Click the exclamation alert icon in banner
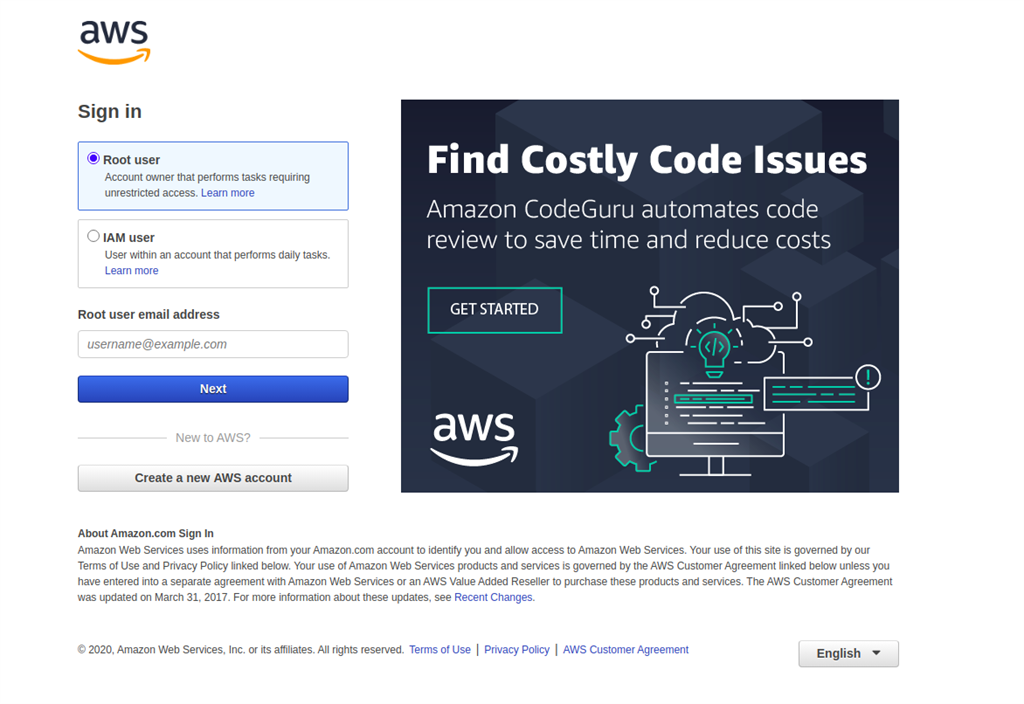Viewport: 1024px width, 704px height. point(868,377)
